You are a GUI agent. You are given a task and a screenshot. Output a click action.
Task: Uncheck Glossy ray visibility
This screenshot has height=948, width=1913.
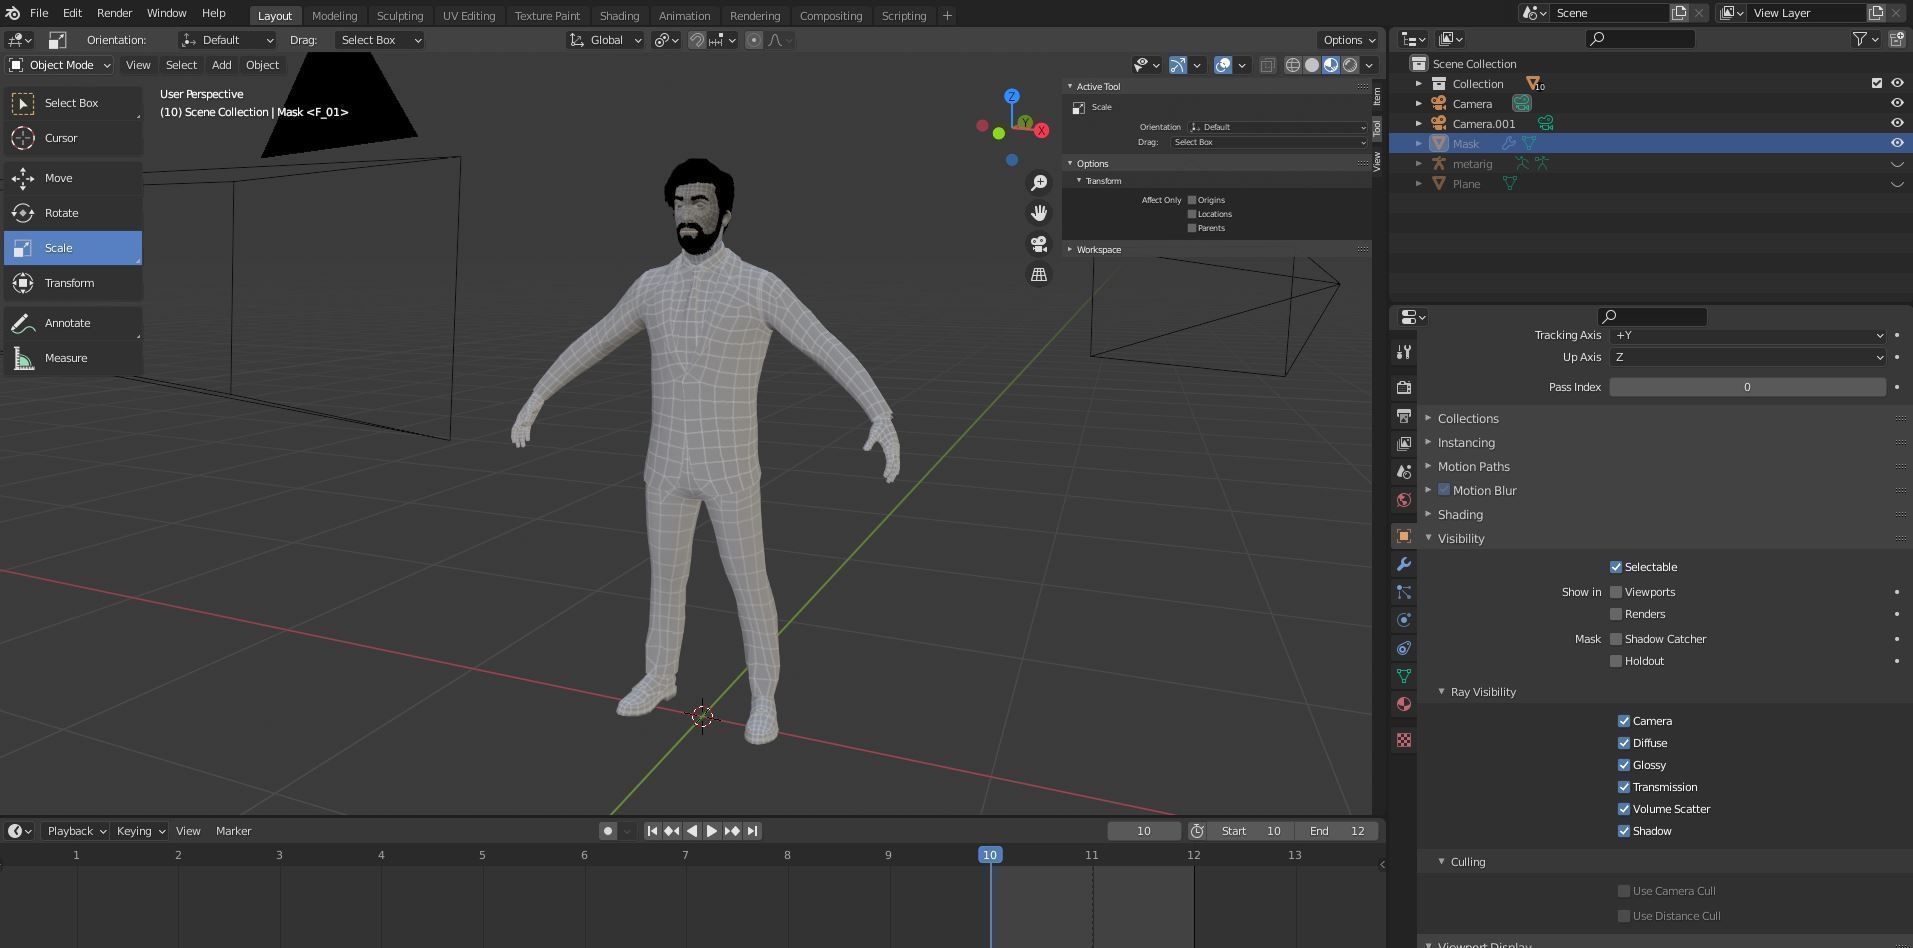click(1623, 765)
